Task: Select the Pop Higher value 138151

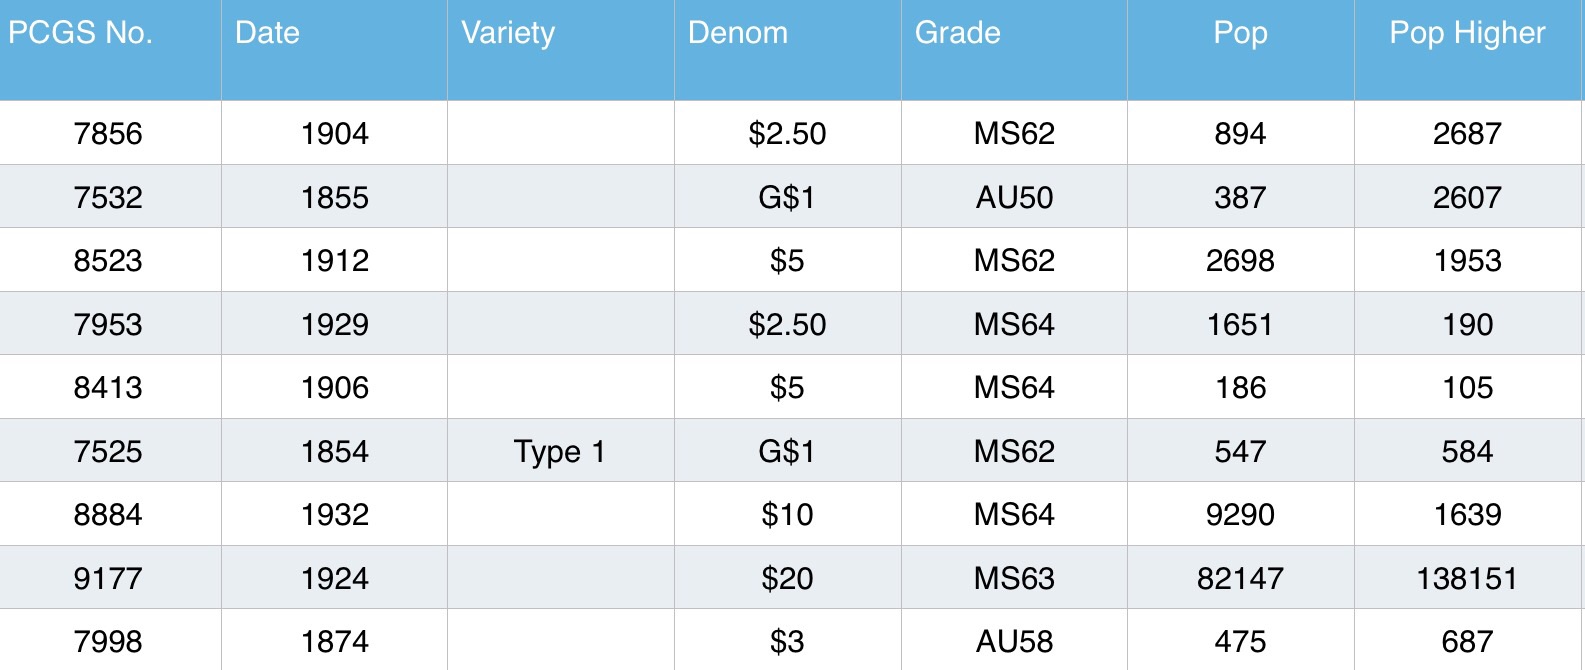Action: 1467,578
